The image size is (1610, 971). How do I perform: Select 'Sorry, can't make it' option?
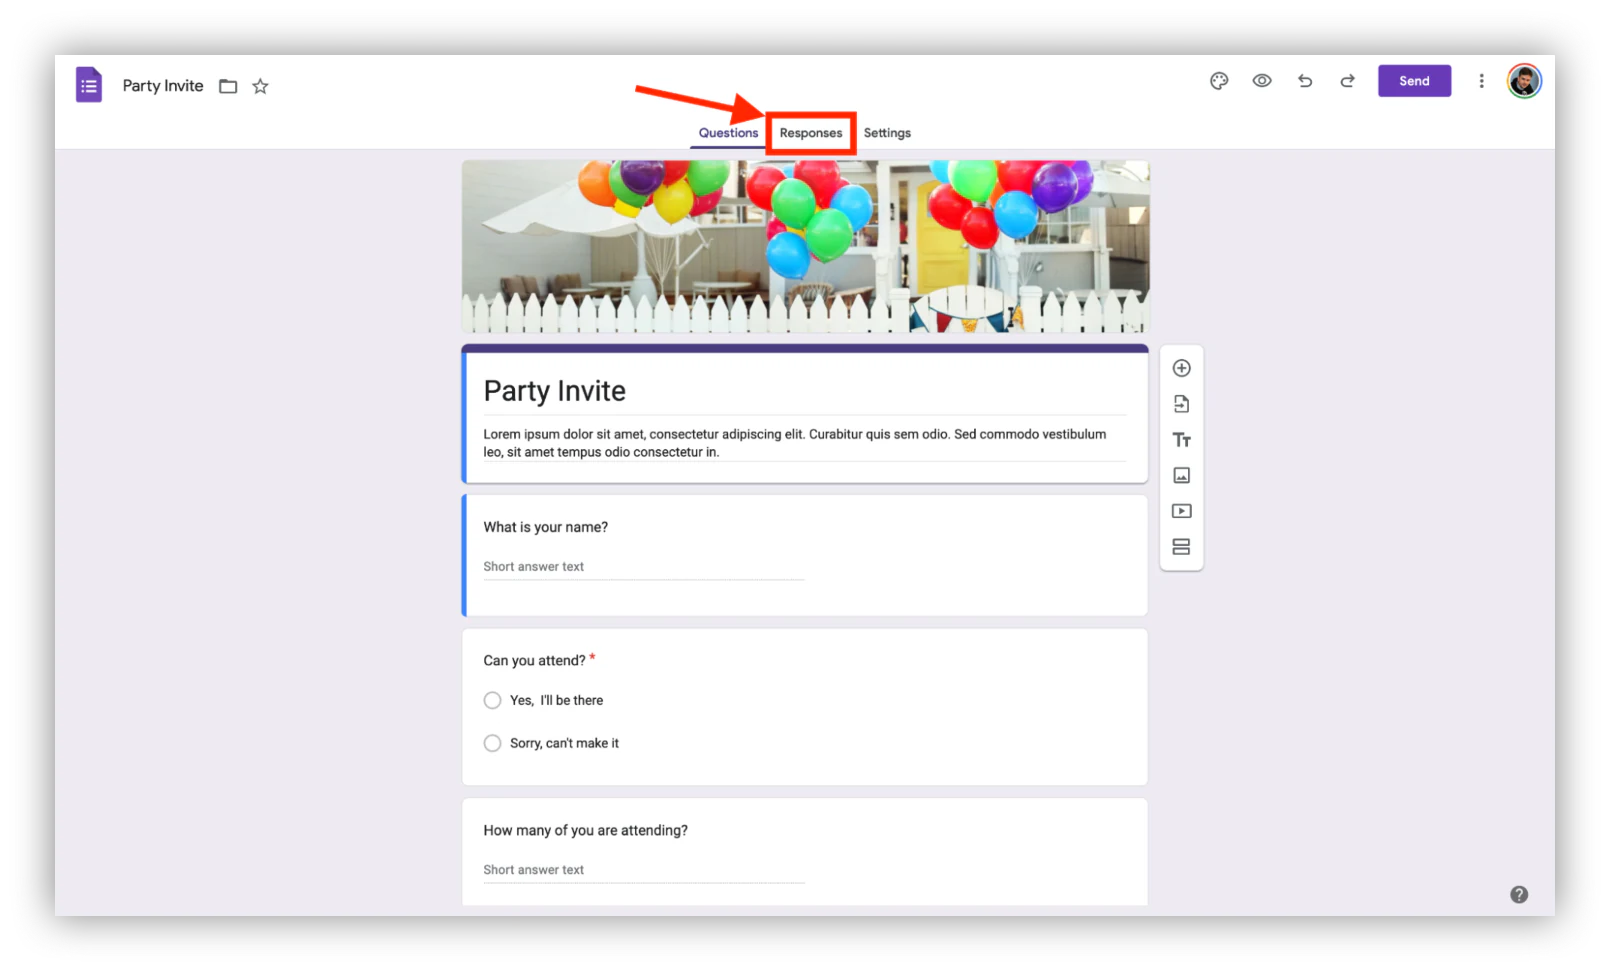(x=492, y=743)
